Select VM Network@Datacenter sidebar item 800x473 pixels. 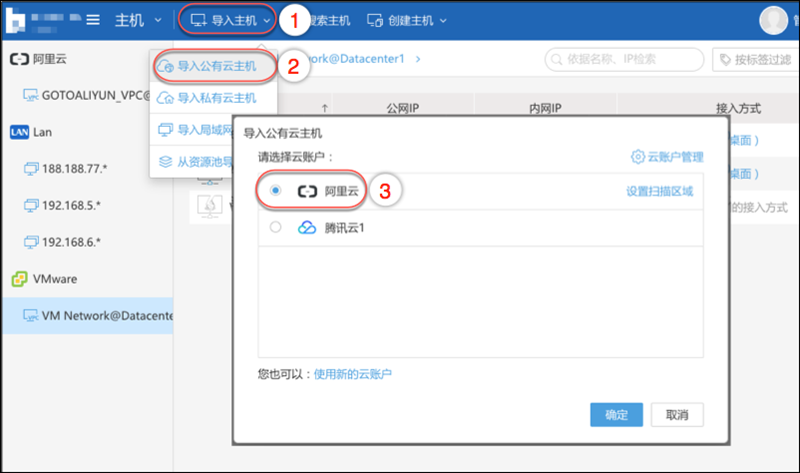coord(88,316)
